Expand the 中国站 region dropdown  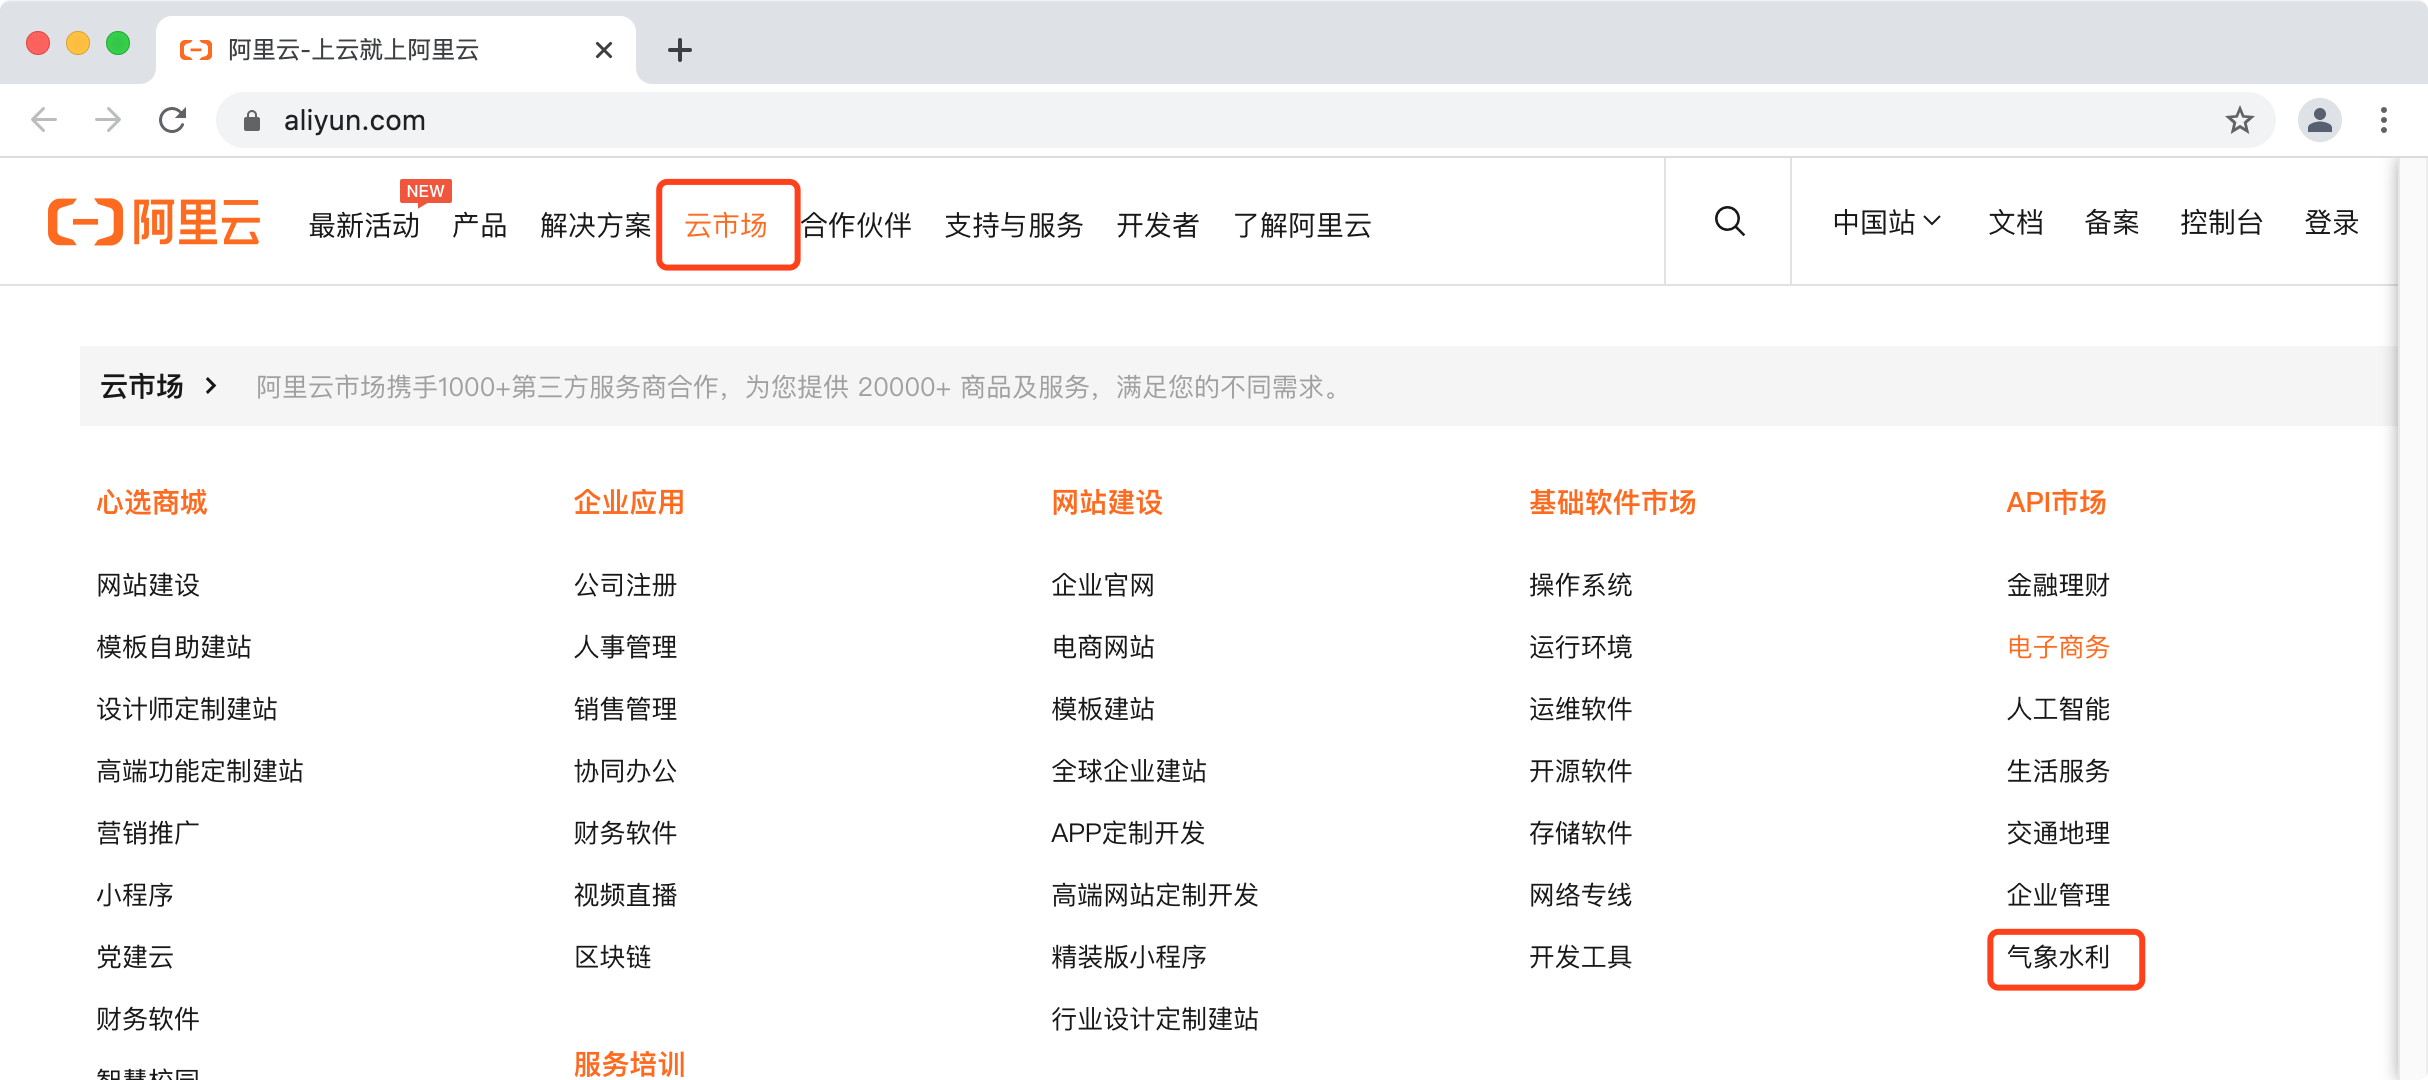(x=1886, y=222)
